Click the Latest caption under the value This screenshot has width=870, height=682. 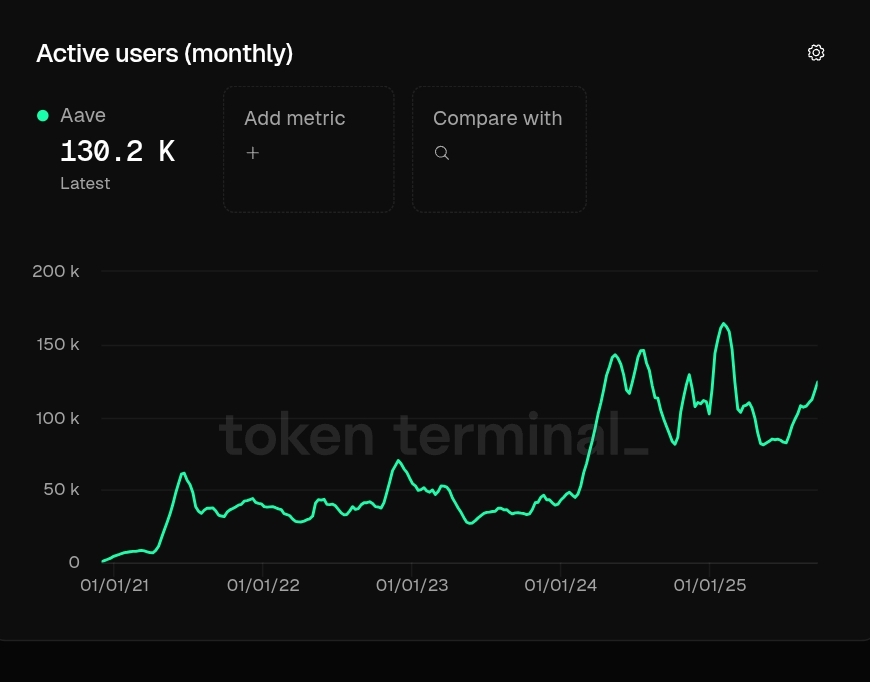point(85,184)
